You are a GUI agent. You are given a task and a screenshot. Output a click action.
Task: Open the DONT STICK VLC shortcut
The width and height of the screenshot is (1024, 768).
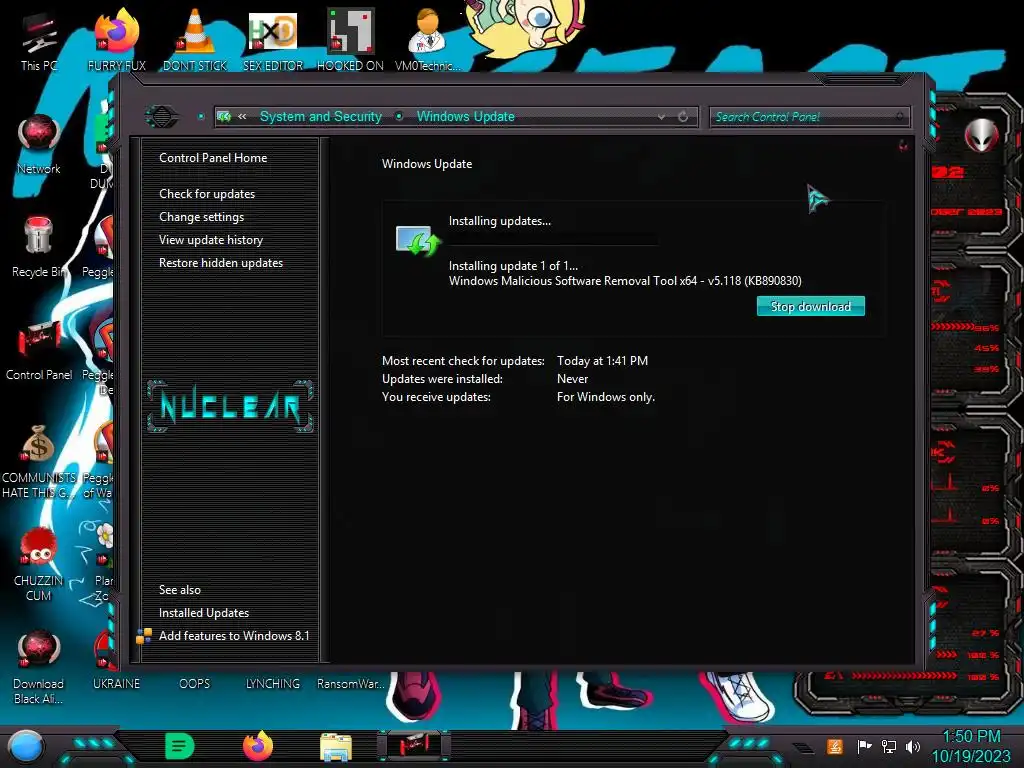coord(195,40)
